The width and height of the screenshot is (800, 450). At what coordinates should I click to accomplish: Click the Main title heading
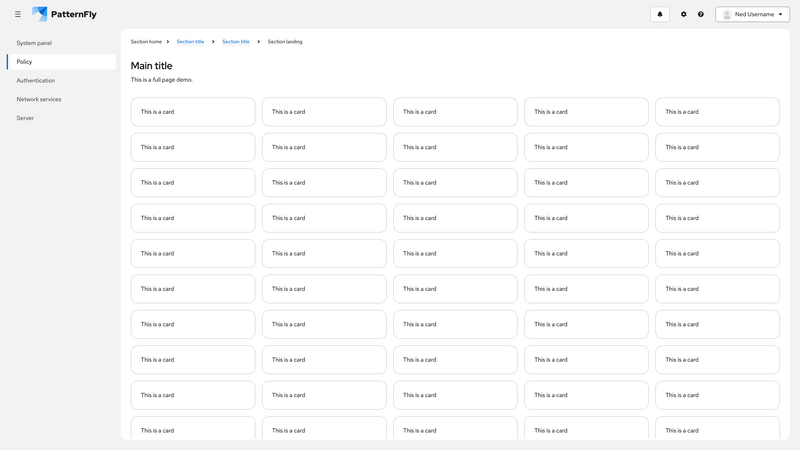152,66
